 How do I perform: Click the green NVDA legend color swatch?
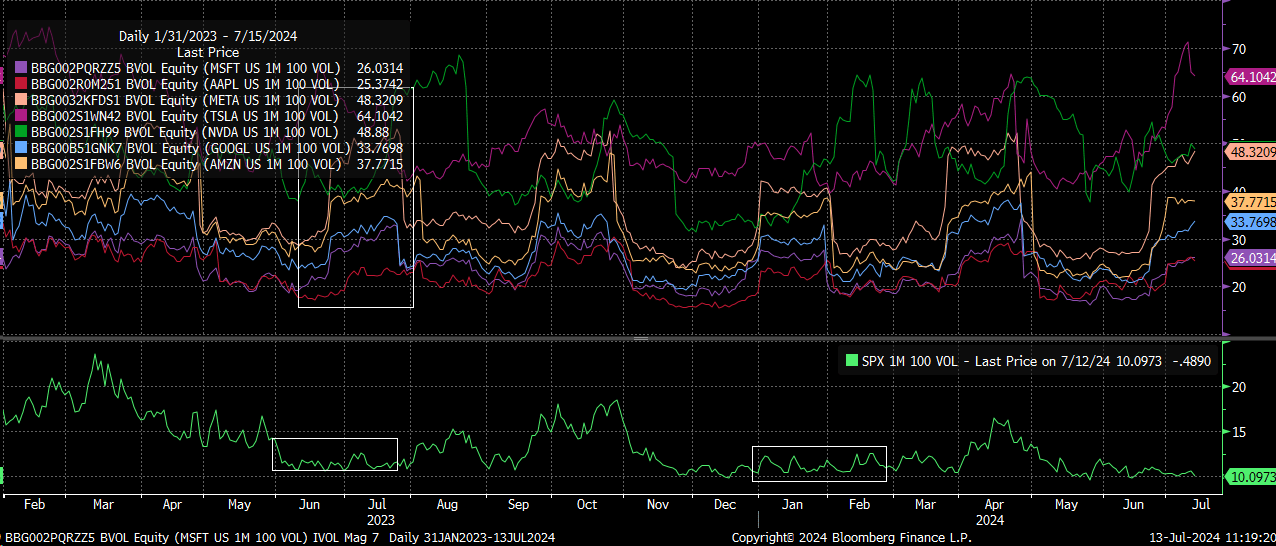(x=21, y=132)
